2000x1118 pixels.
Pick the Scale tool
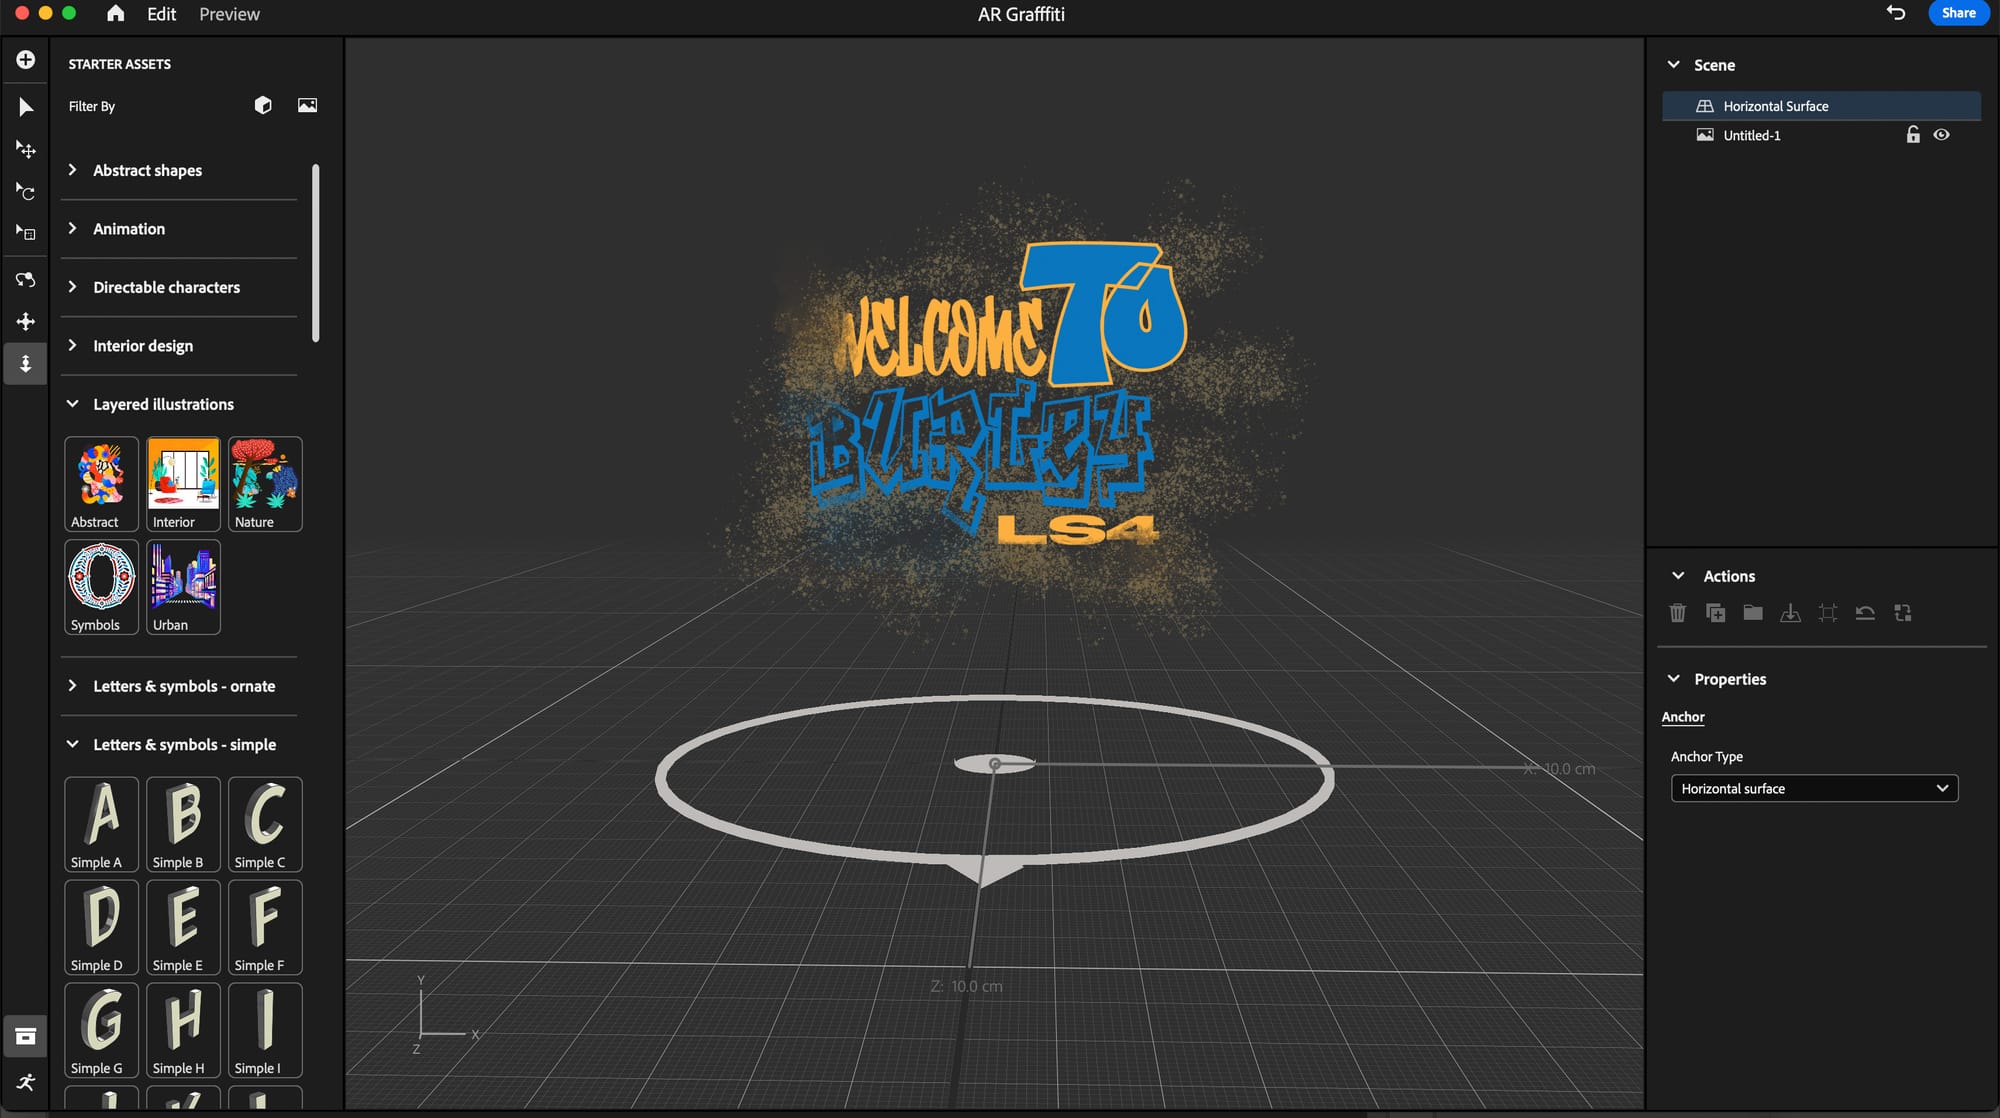click(x=26, y=233)
